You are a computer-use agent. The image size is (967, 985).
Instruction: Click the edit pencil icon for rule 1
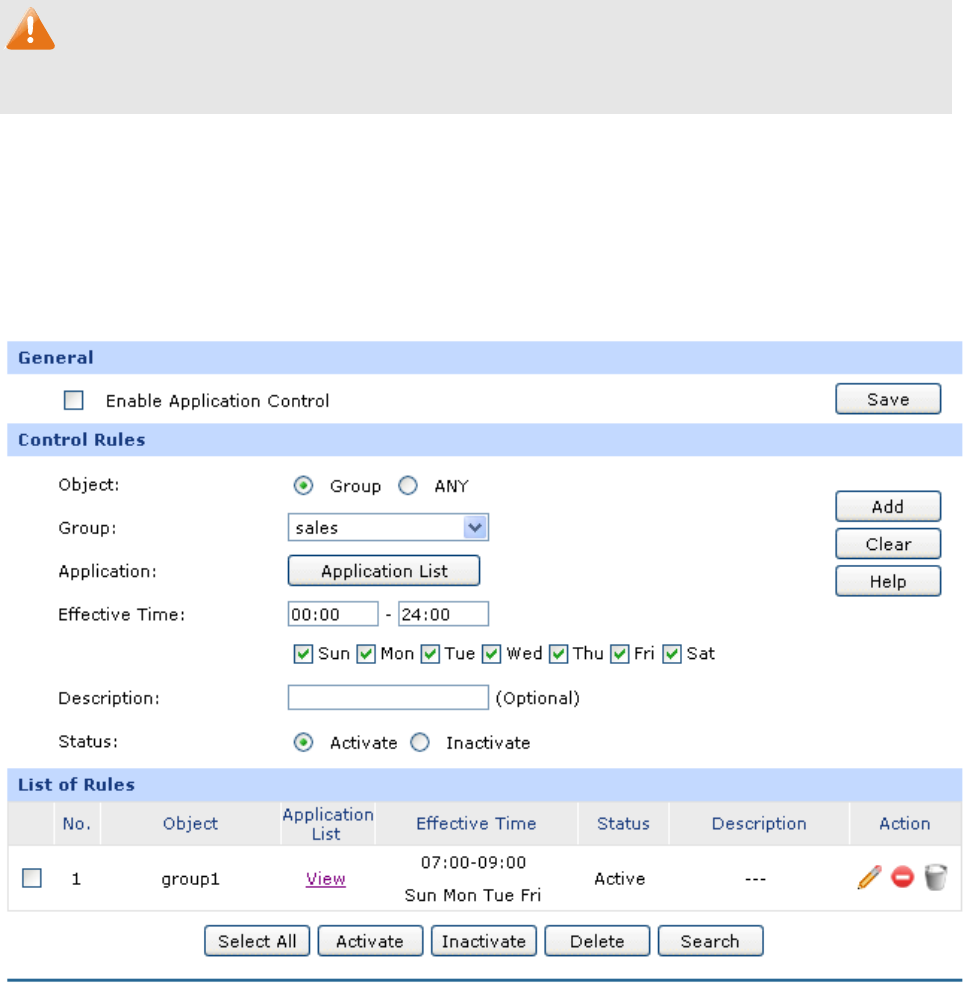point(870,878)
